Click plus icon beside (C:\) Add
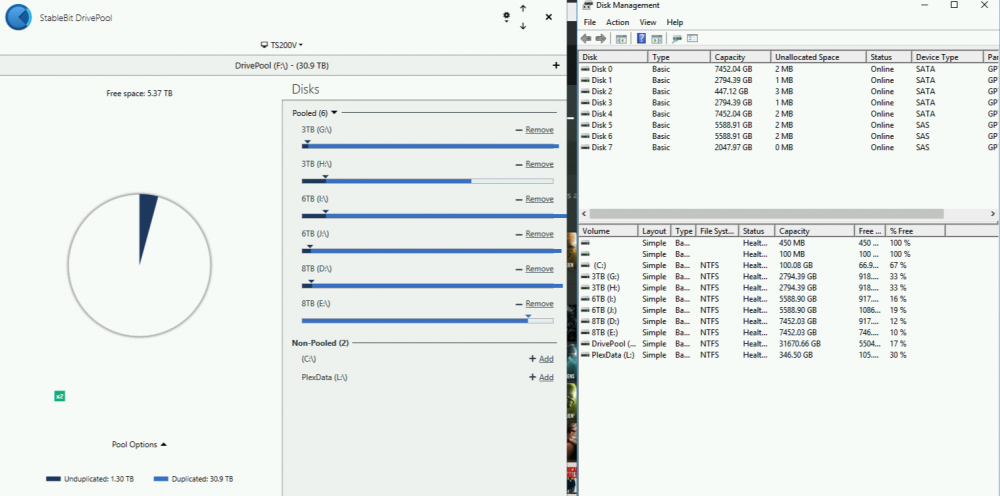 coord(533,359)
